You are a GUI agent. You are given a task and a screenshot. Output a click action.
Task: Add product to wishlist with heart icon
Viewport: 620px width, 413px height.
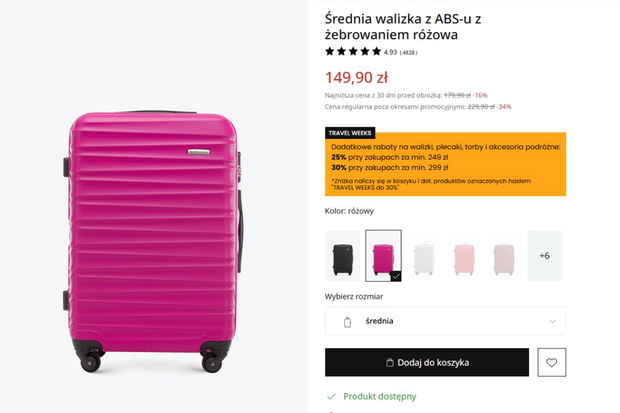(x=552, y=362)
